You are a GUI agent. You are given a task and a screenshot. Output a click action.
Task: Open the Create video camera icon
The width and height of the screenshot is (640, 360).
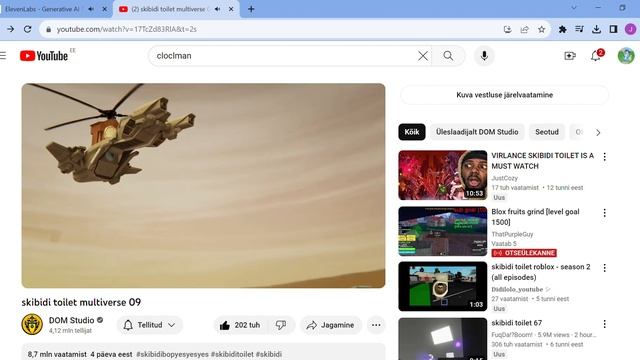[570, 56]
